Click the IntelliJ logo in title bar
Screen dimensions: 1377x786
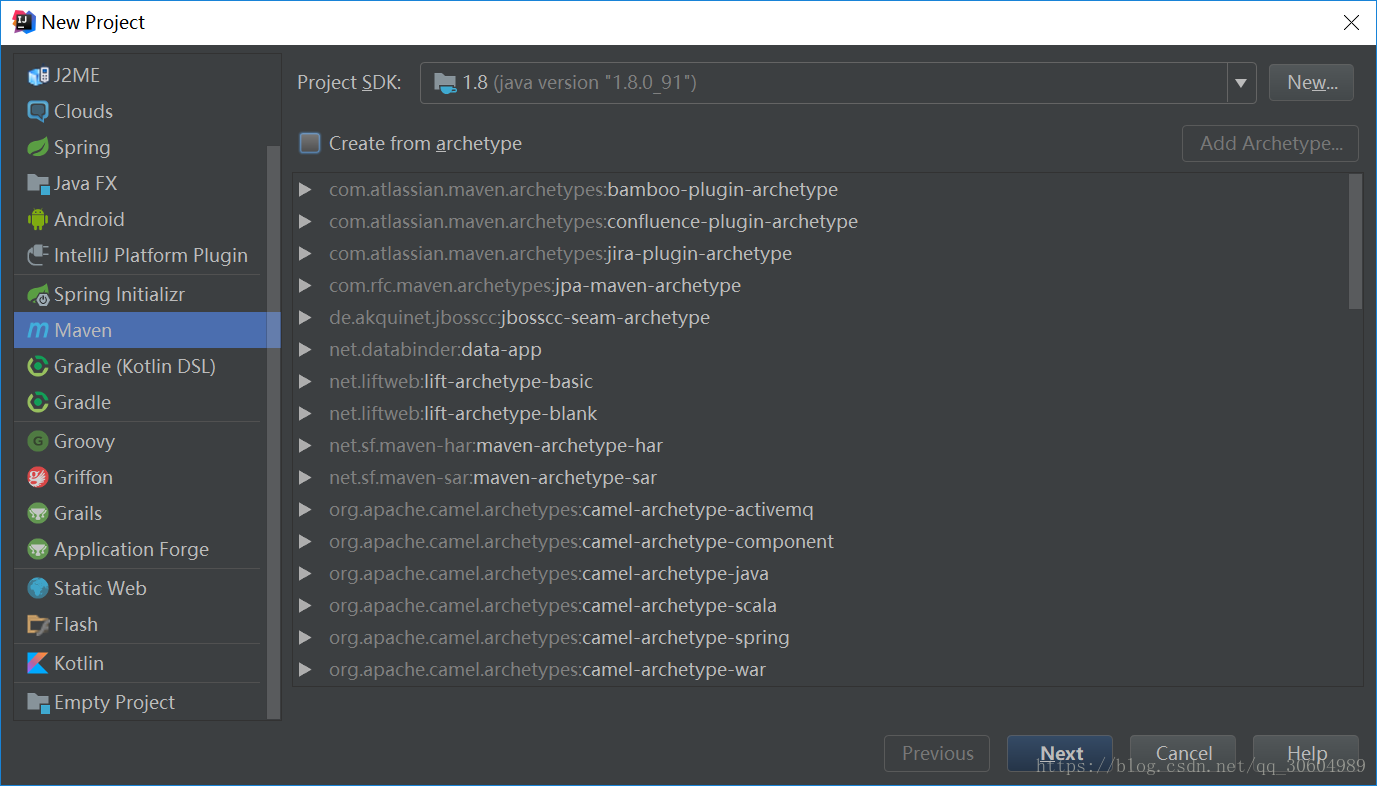tap(24, 22)
